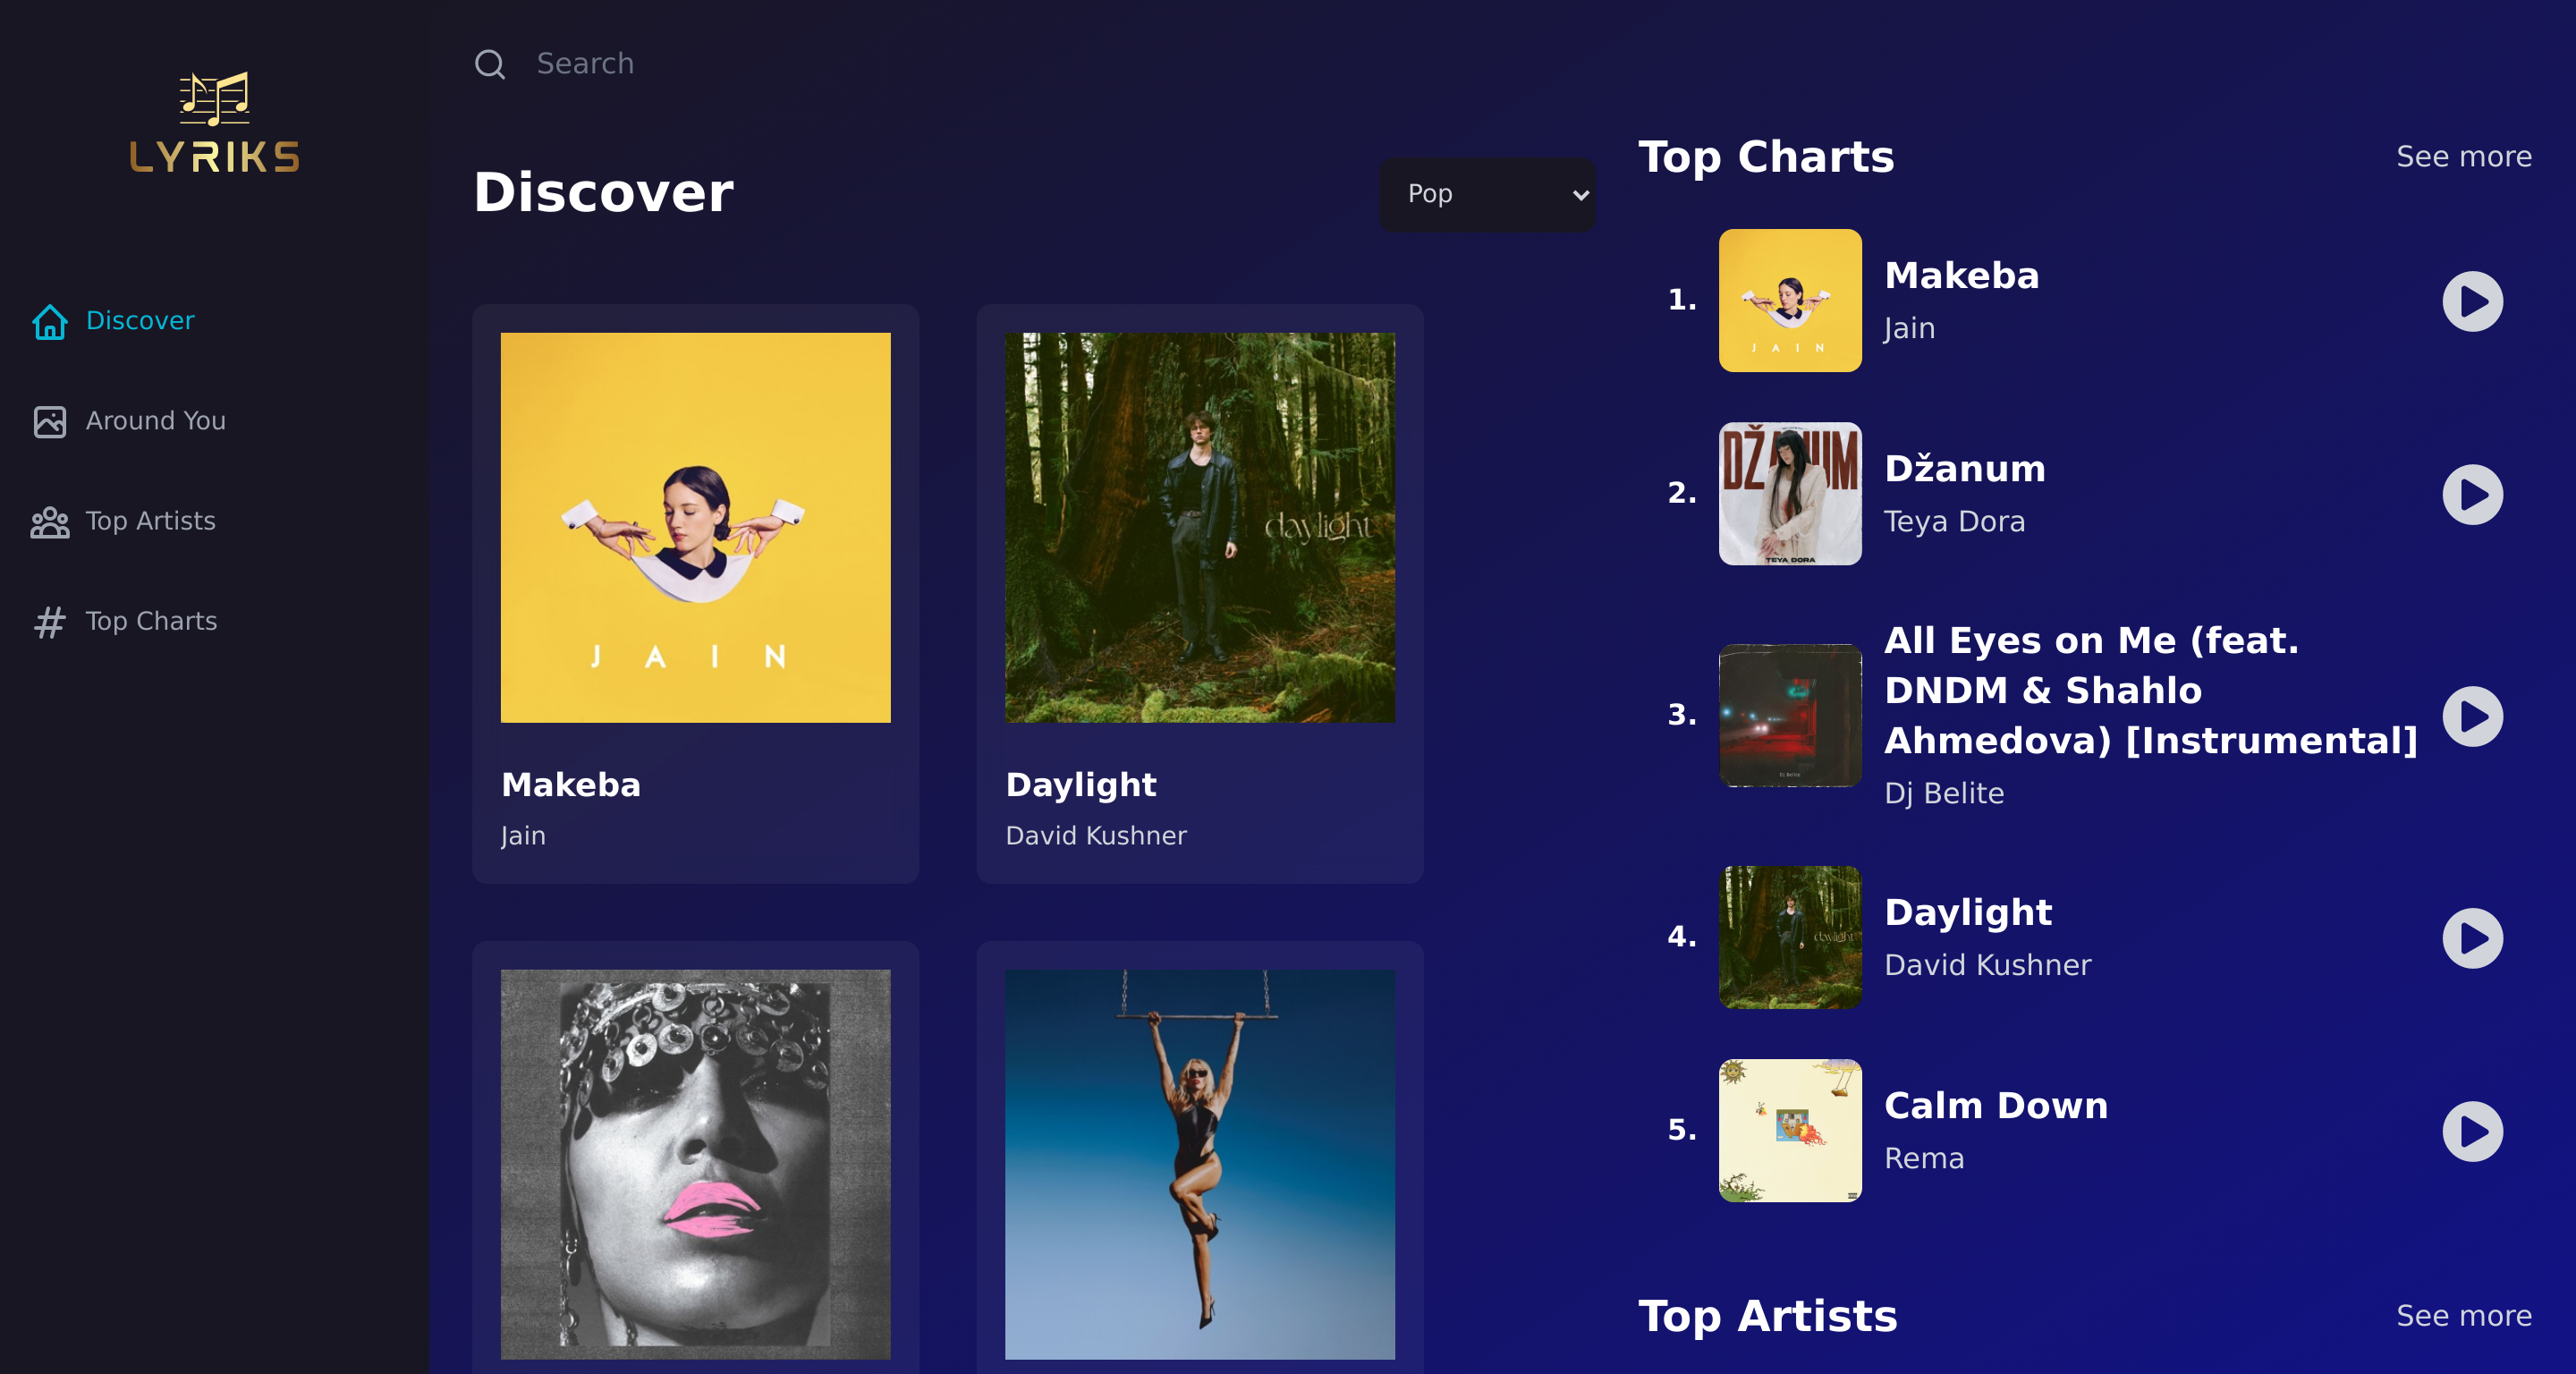Click the Discover home icon
The width and height of the screenshot is (2576, 1374).
(49, 321)
